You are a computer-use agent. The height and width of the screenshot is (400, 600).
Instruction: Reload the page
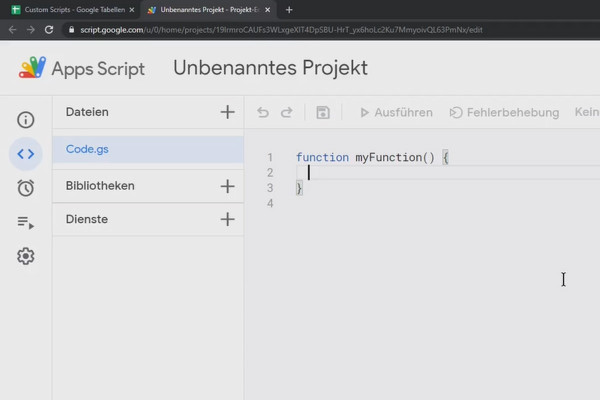click(49, 30)
